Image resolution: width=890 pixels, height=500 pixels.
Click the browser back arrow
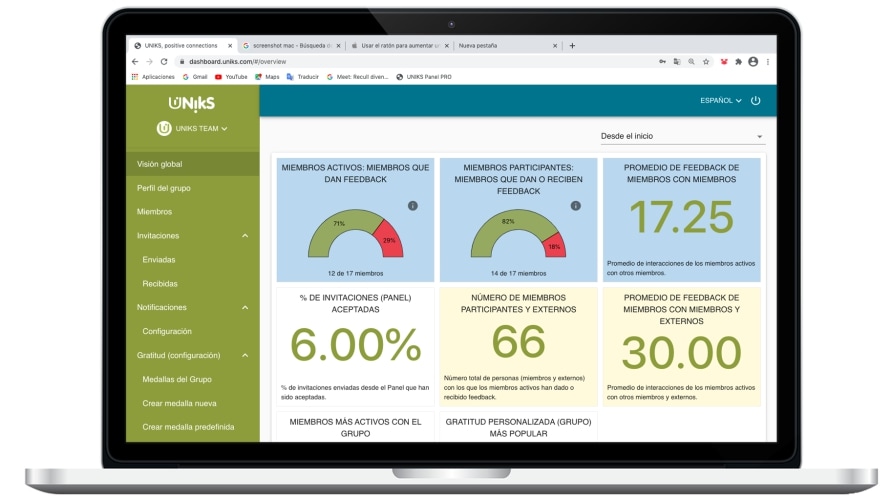point(135,61)
